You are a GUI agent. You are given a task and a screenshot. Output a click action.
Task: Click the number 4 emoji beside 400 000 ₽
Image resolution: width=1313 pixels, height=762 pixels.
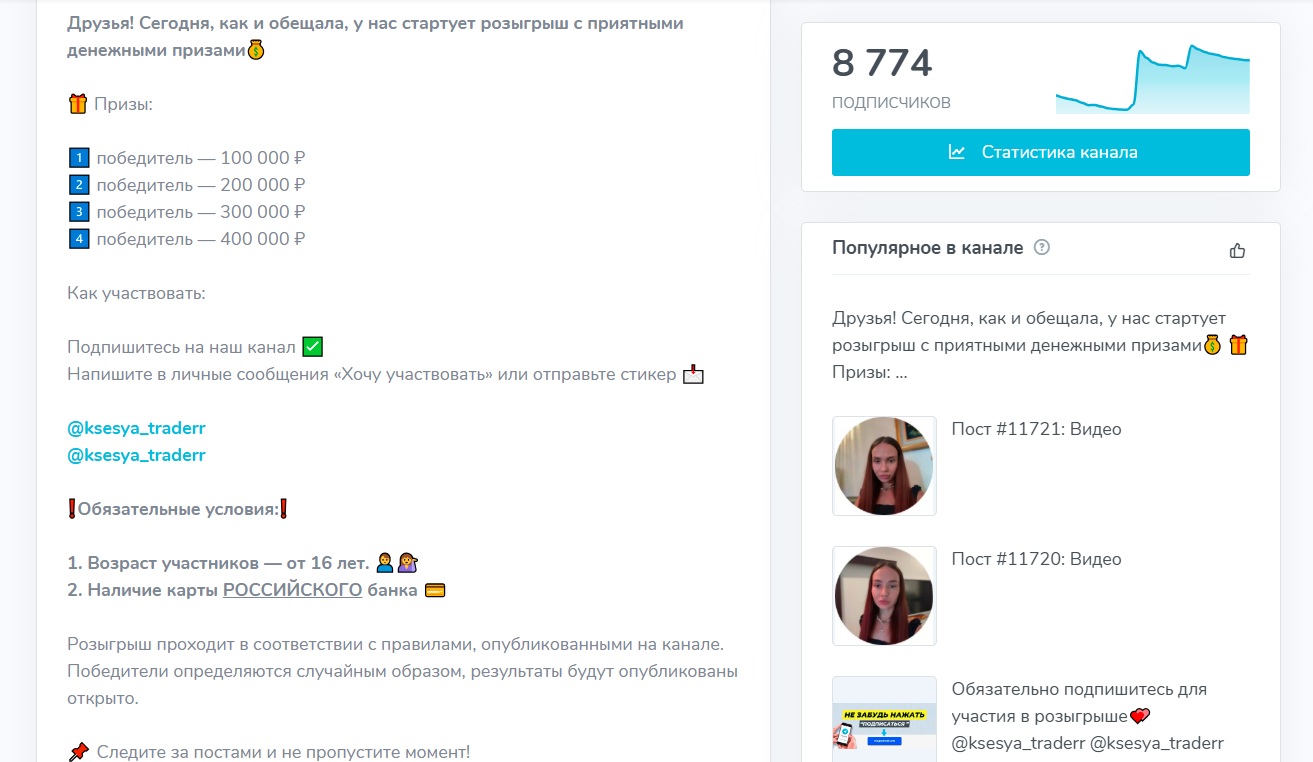tap(79, 239)
